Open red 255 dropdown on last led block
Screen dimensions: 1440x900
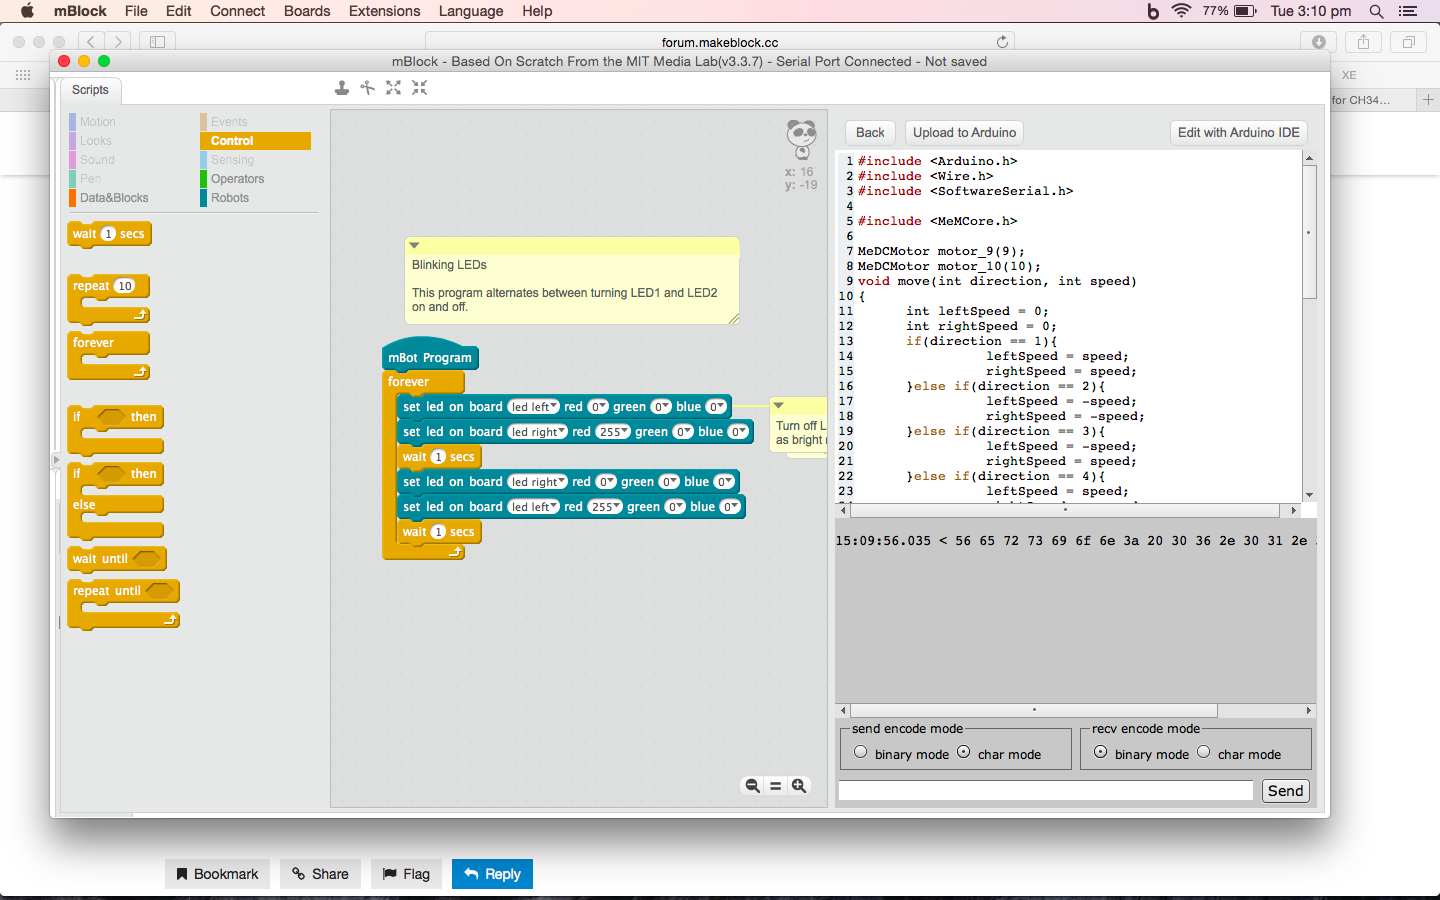[x=605, y=507]
